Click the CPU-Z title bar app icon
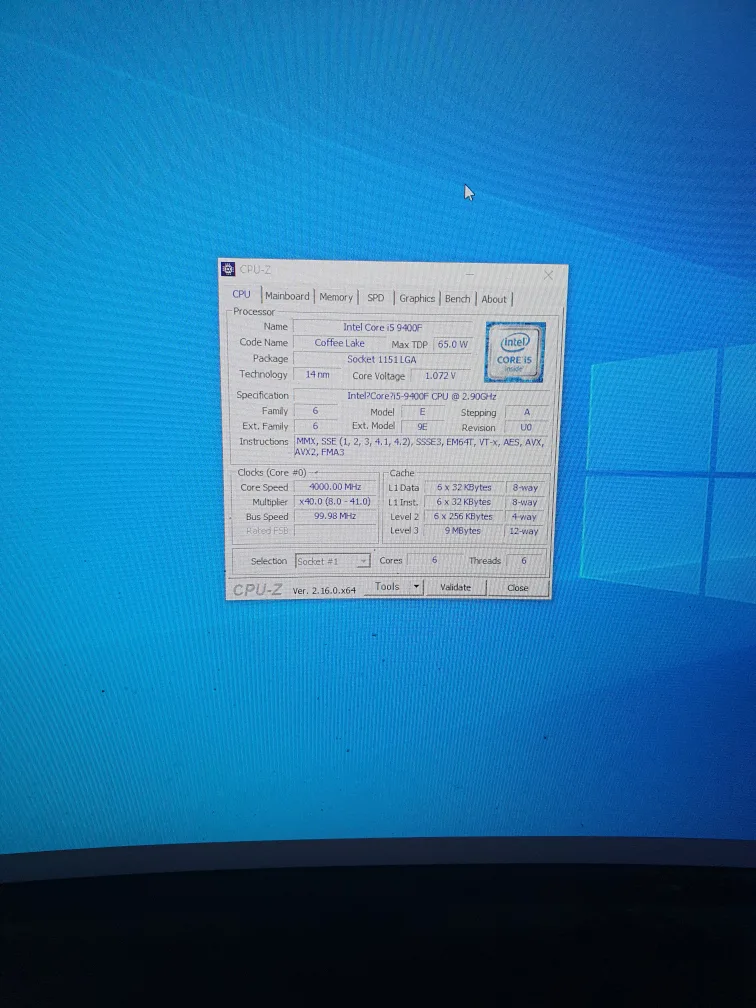 tap(228, 269)
